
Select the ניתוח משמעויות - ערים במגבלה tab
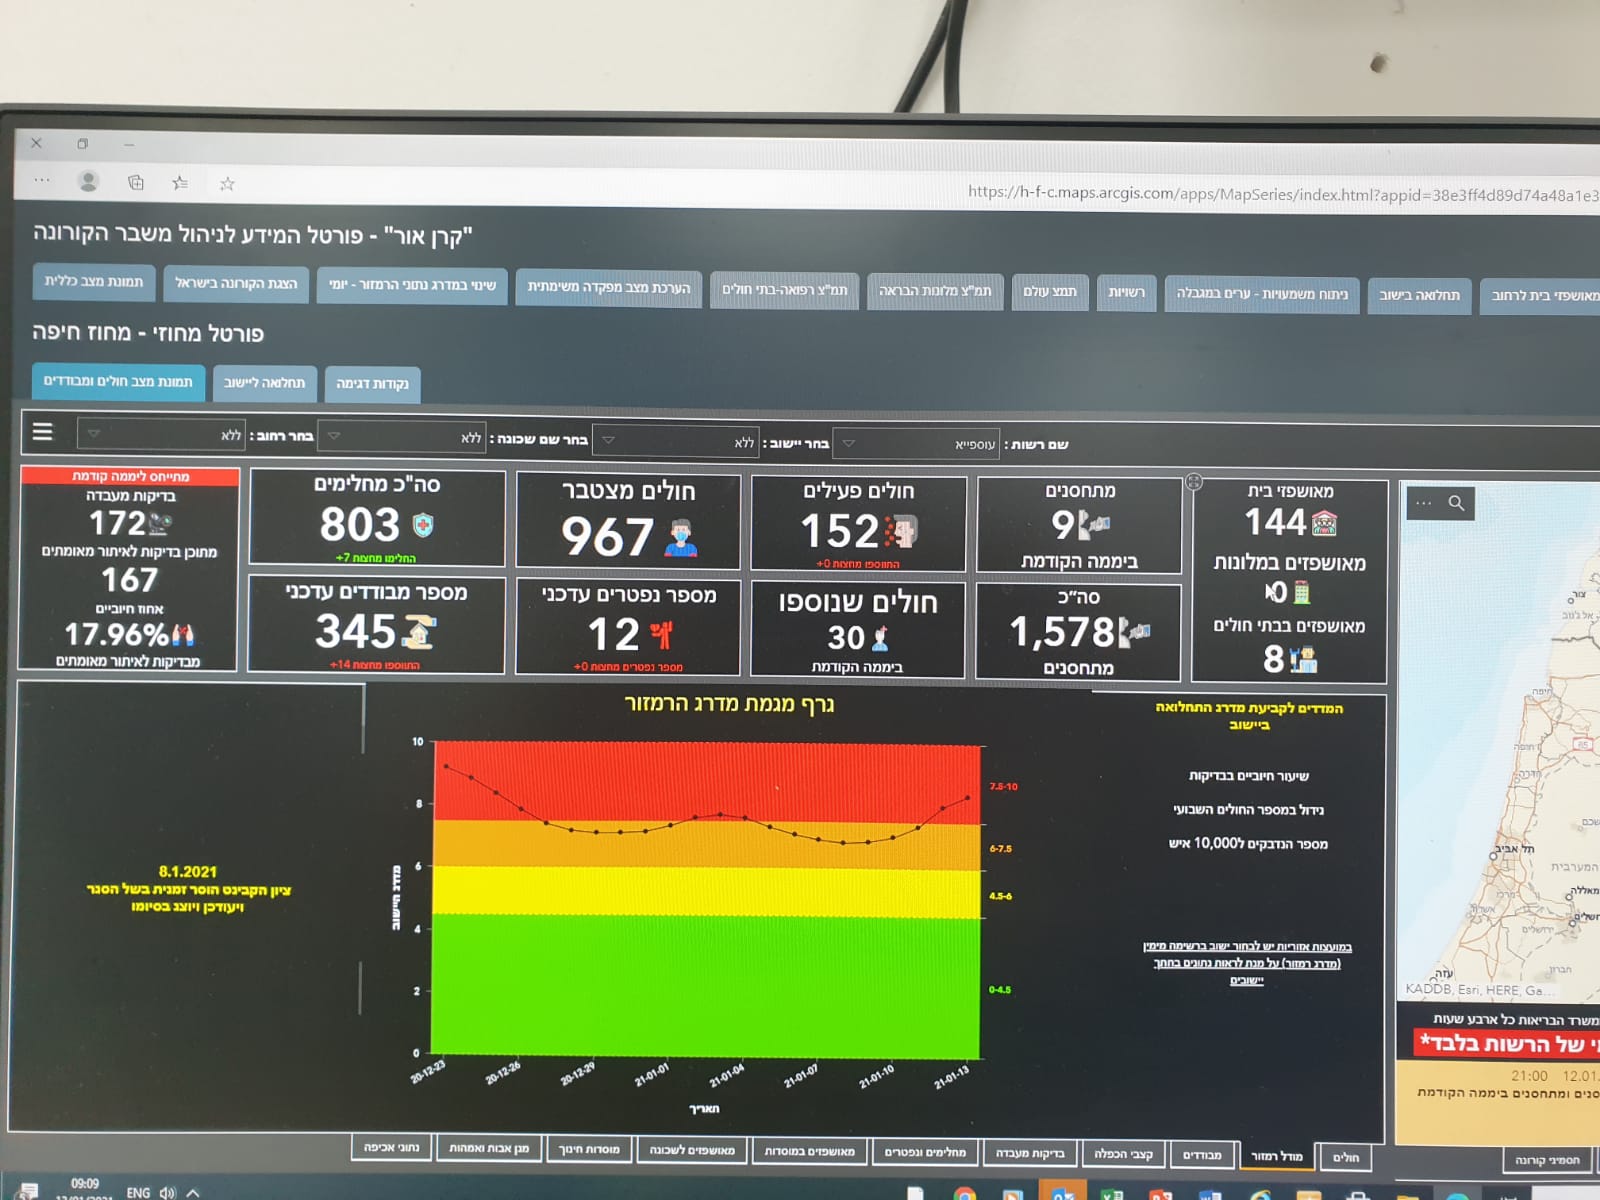[1262, 295]
